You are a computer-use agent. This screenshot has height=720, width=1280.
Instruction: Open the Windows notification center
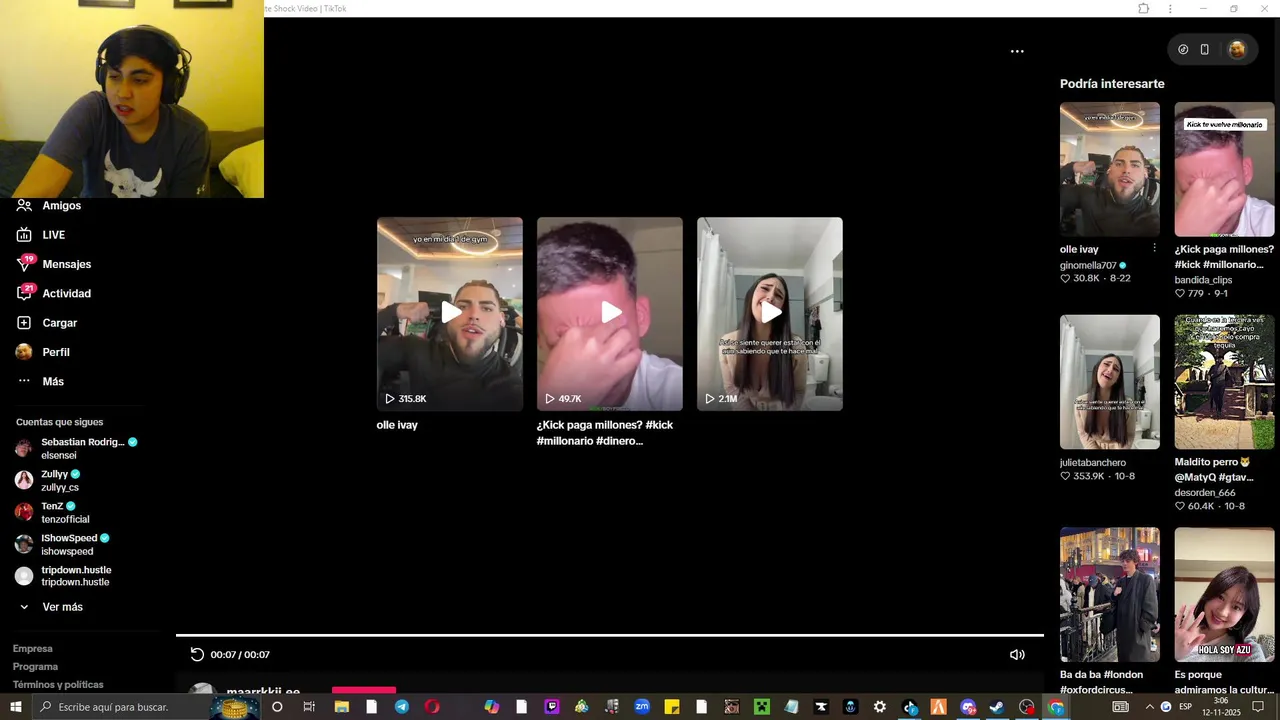click(1258, 707)
